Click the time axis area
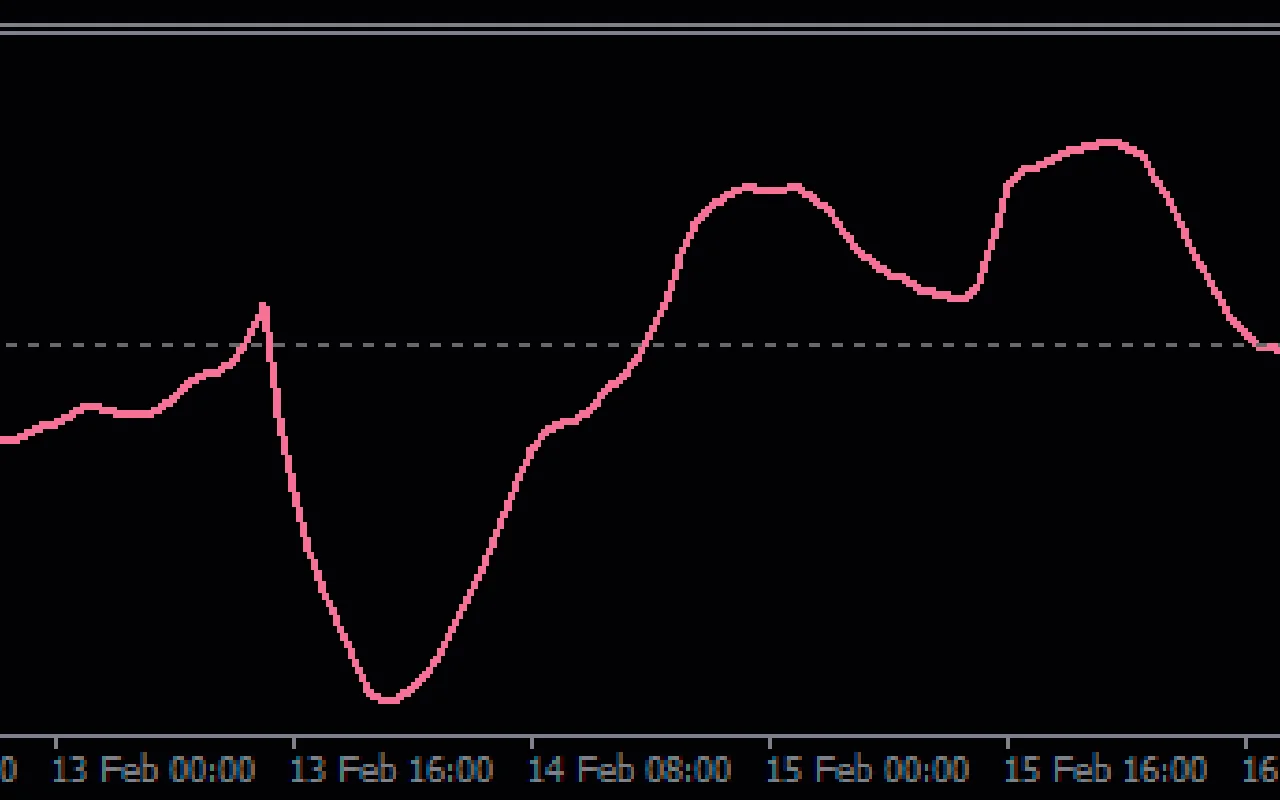This screenshot has width=1280, height=800. [640, 768]
